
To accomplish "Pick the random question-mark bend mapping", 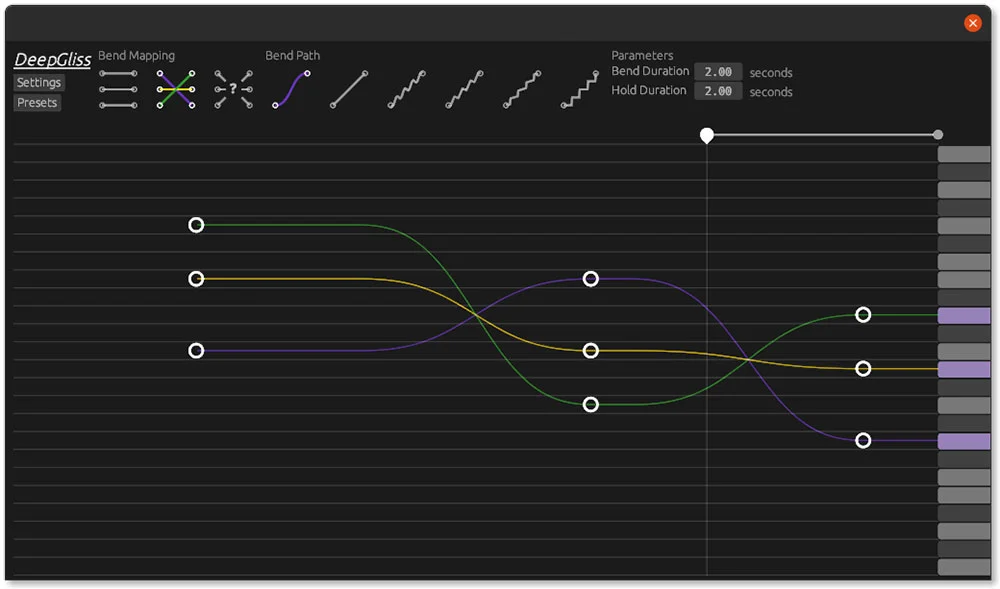I will 233,89.
